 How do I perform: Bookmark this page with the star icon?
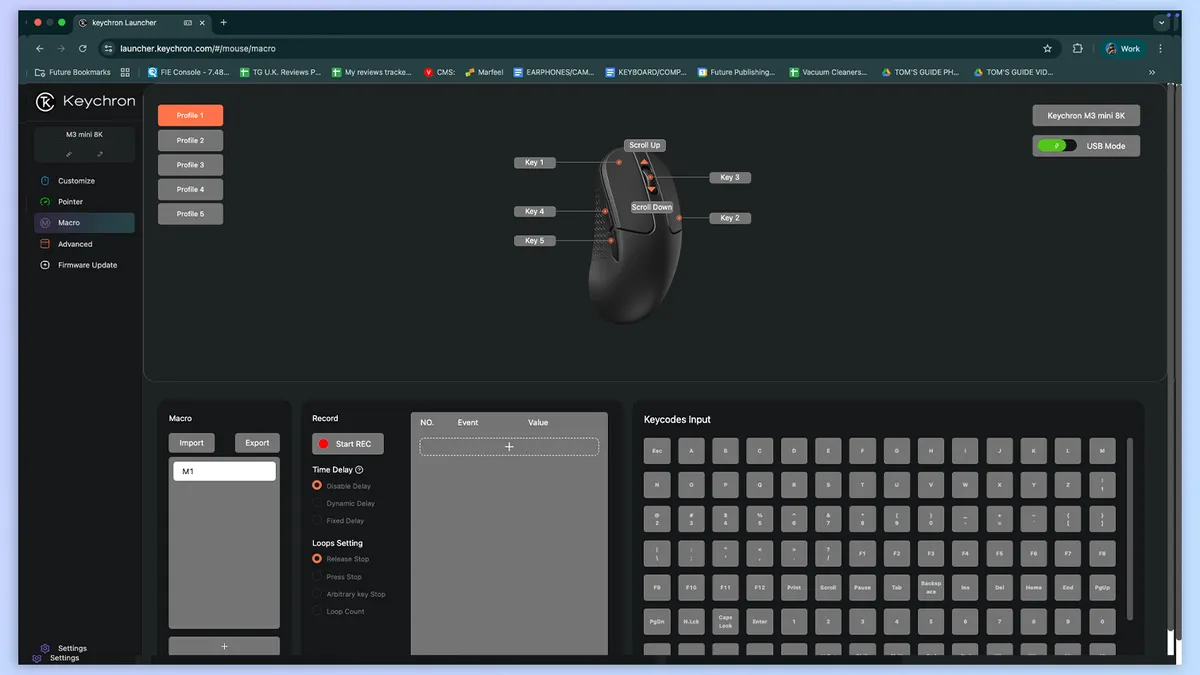pos(1047,48)
